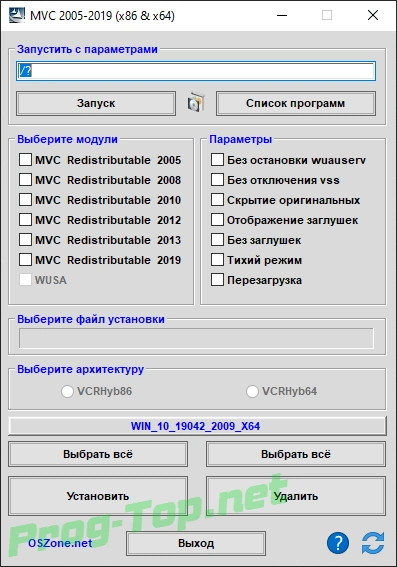
Task: Open the OSZone.net link
Action: click(x=60, y=543)
